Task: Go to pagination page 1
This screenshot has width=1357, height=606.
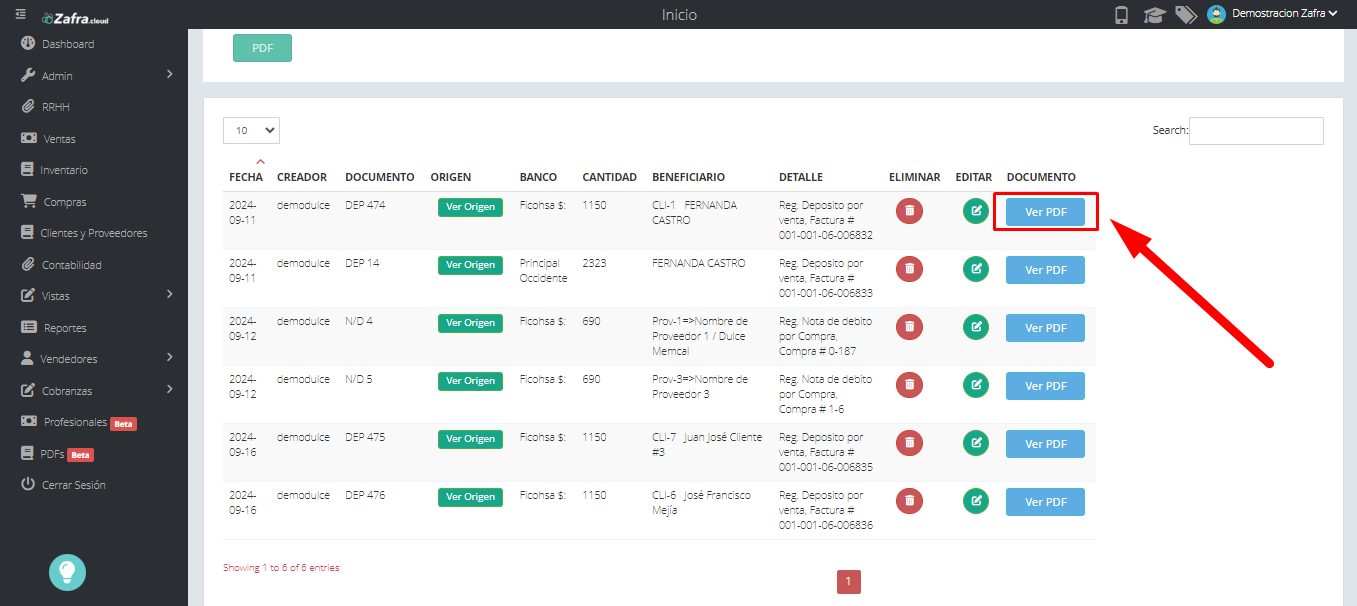Action: click(848, 582)
